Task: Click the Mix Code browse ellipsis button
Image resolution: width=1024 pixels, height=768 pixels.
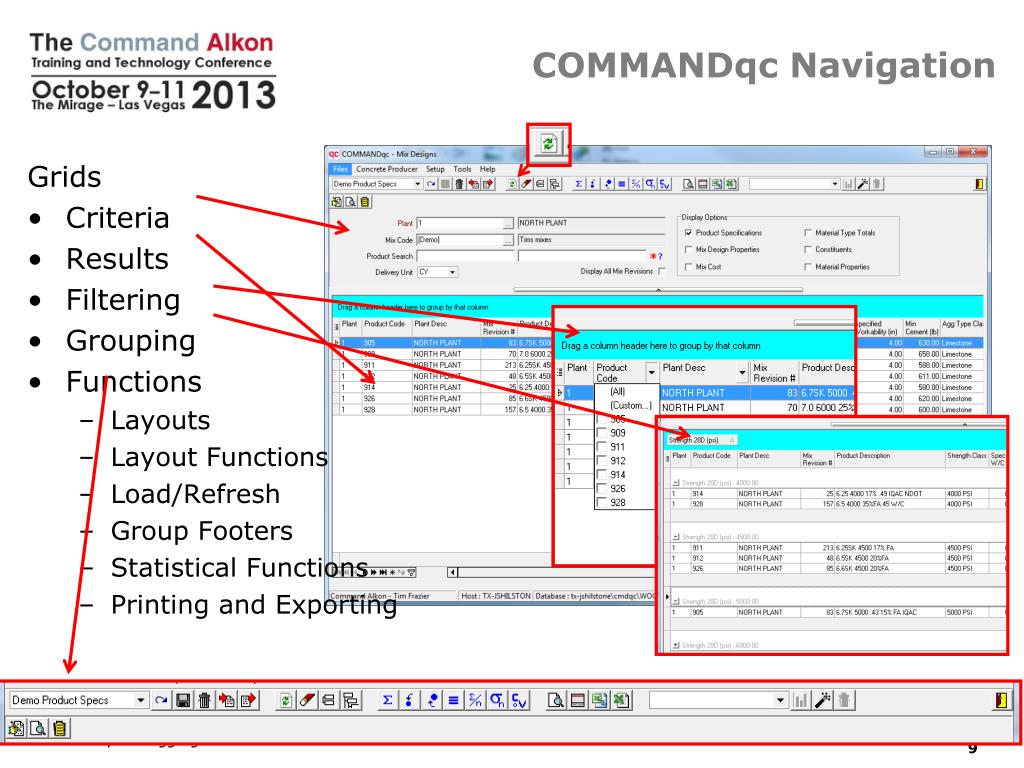Action: 508,240
